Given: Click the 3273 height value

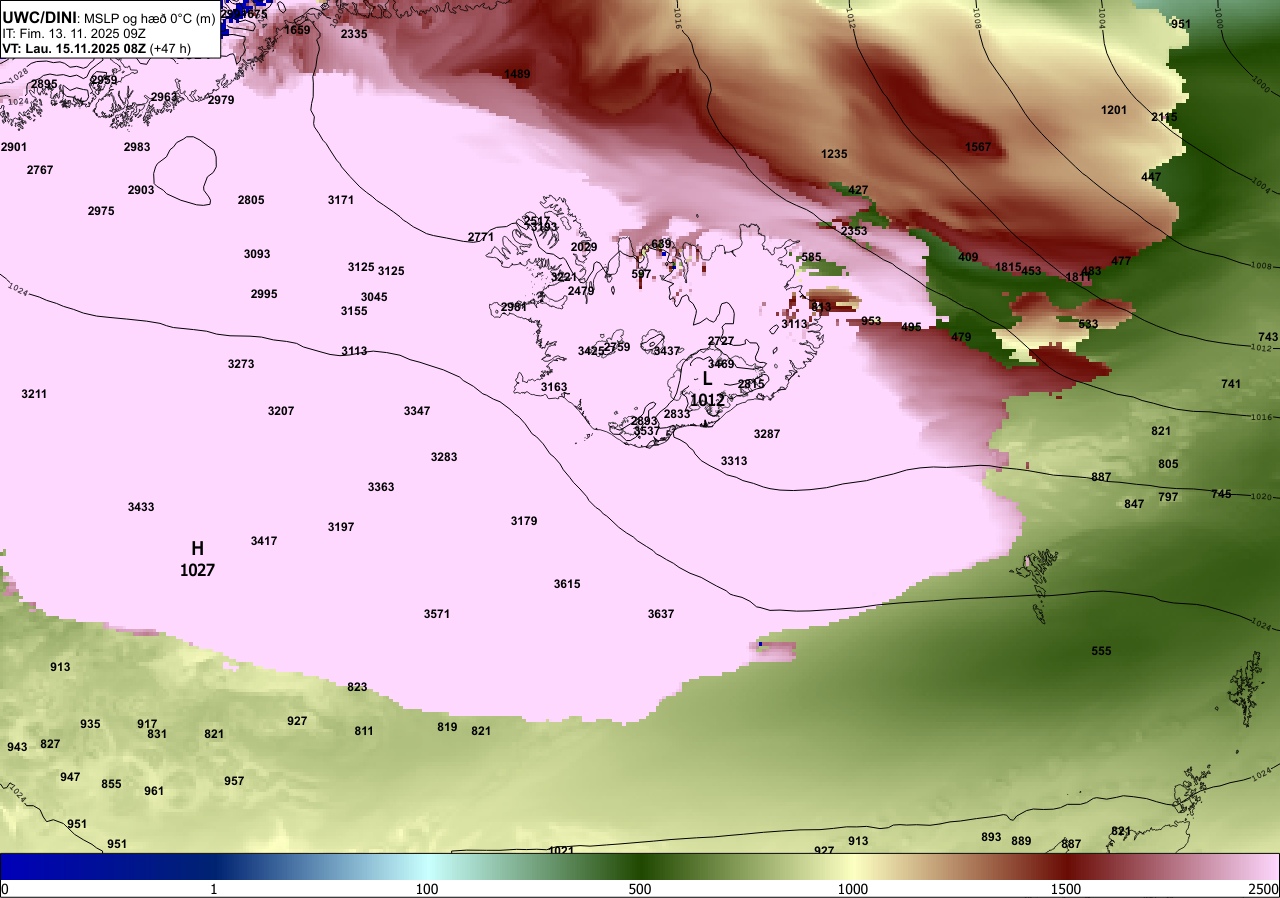Looking at the screenshot, I should 241,364.
